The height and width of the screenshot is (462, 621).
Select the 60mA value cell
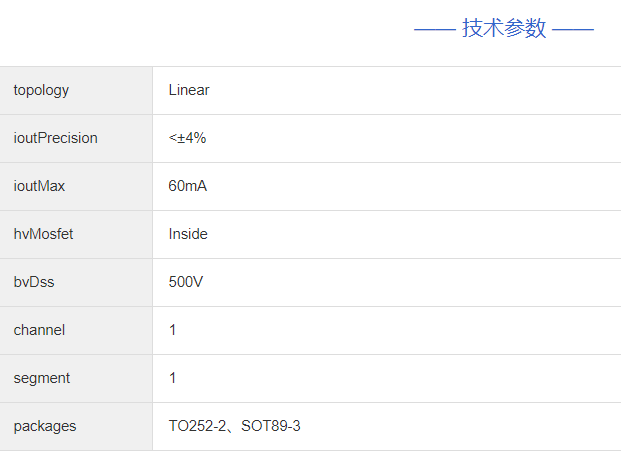tap(188, 186)
